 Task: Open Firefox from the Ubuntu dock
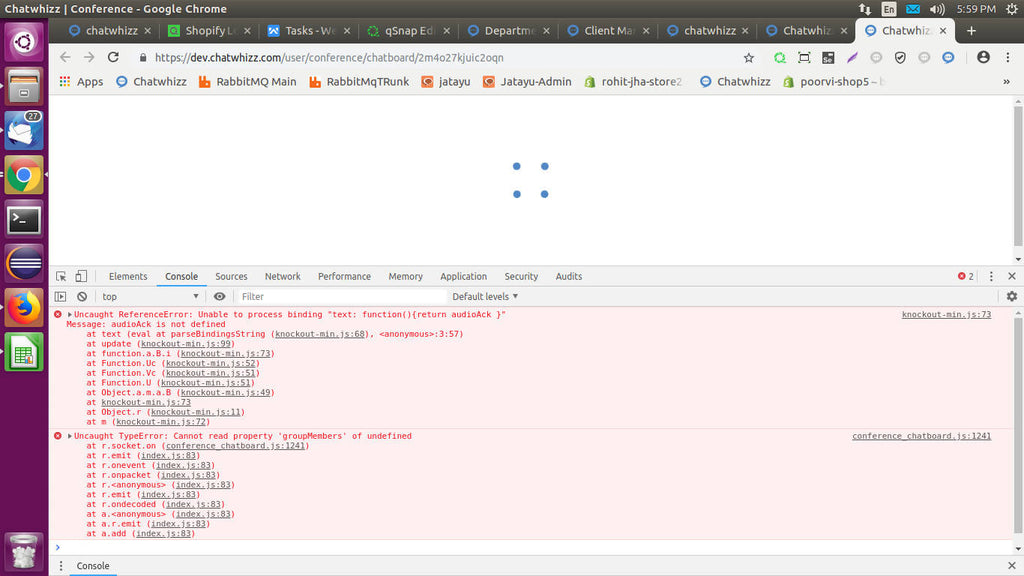point(24,307)
